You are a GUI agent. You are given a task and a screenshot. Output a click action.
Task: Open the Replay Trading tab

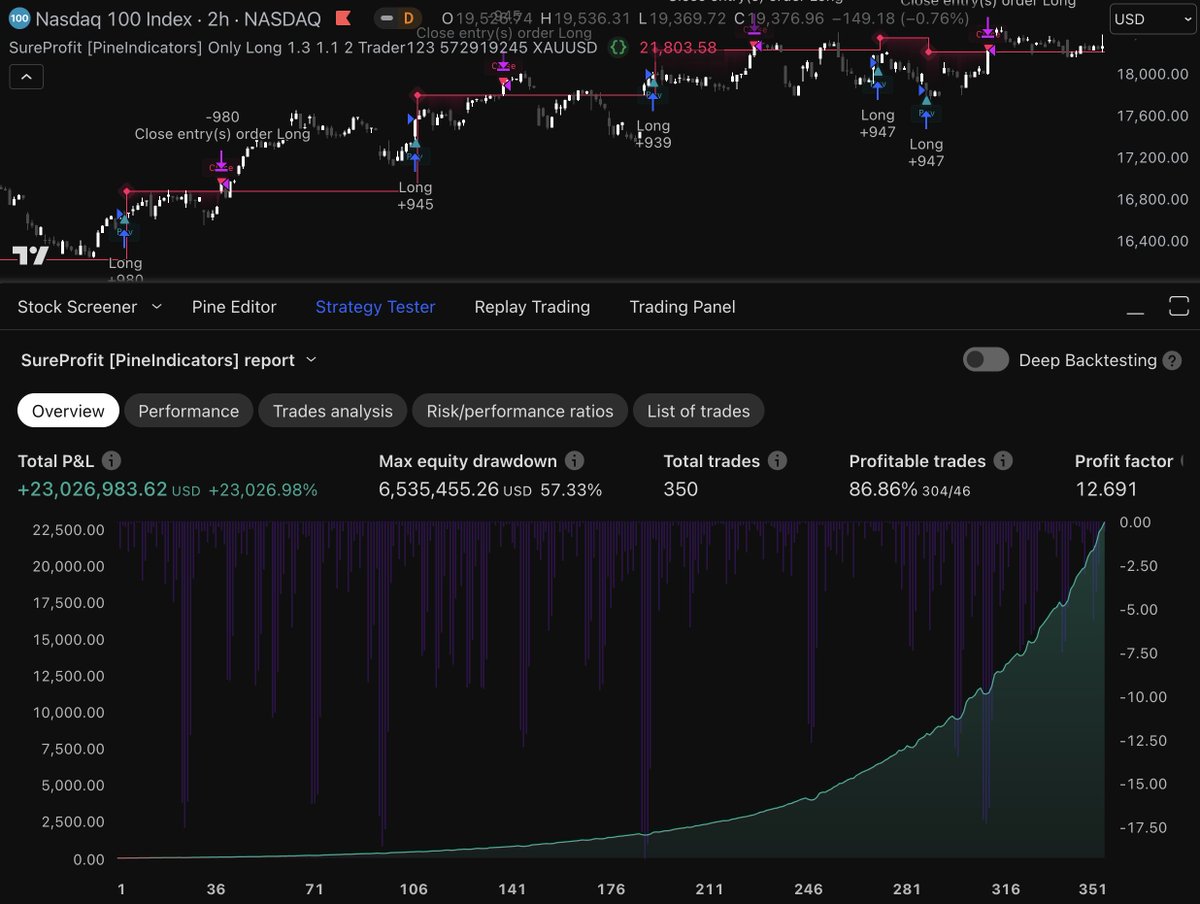click(x=532, y=307)
